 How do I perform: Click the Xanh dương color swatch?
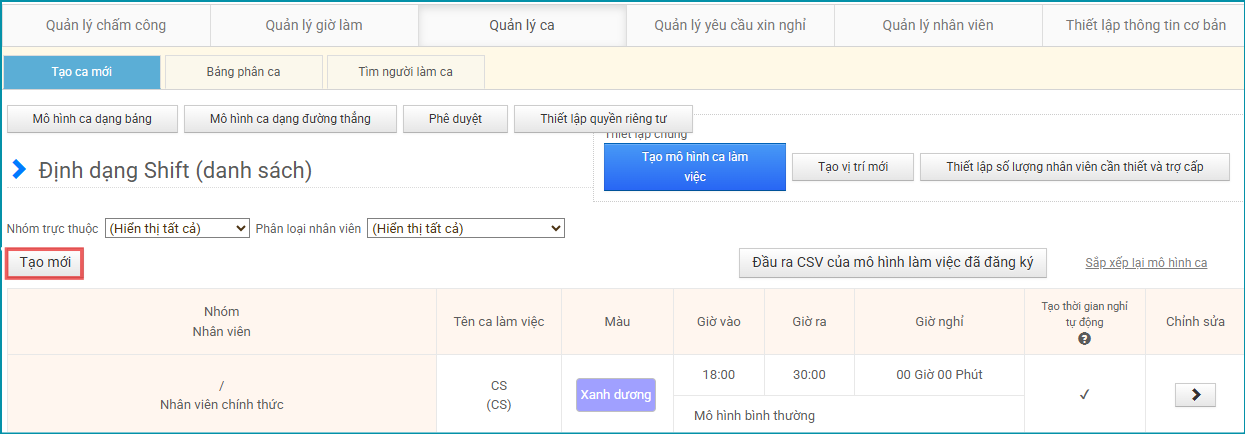click(x=615, y=395)
